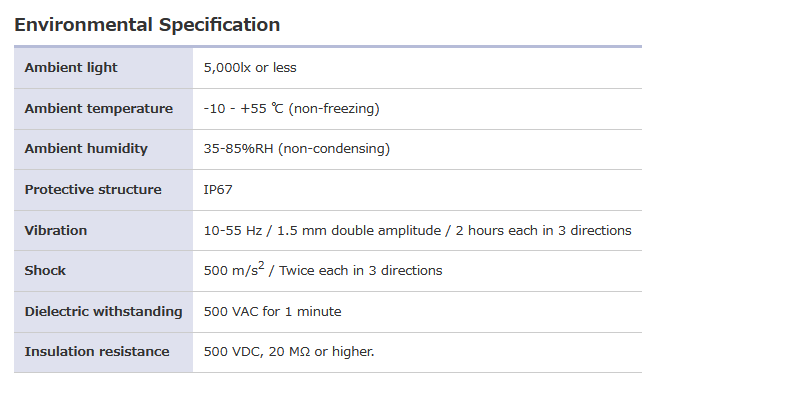
Task: Click the Protective structure row label
Action: coord(93,190)
